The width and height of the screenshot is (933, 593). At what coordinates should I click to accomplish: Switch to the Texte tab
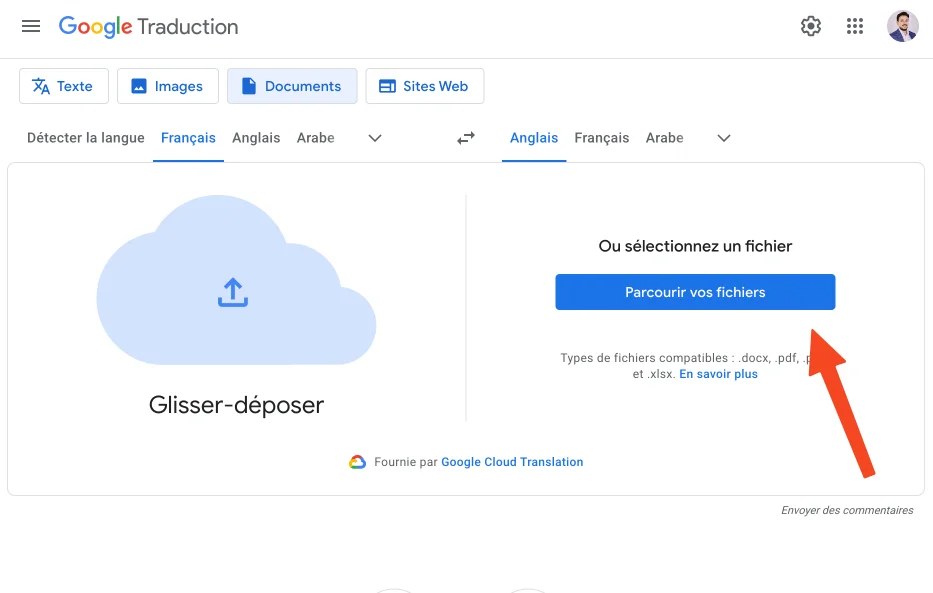click(x=64, y=86)
